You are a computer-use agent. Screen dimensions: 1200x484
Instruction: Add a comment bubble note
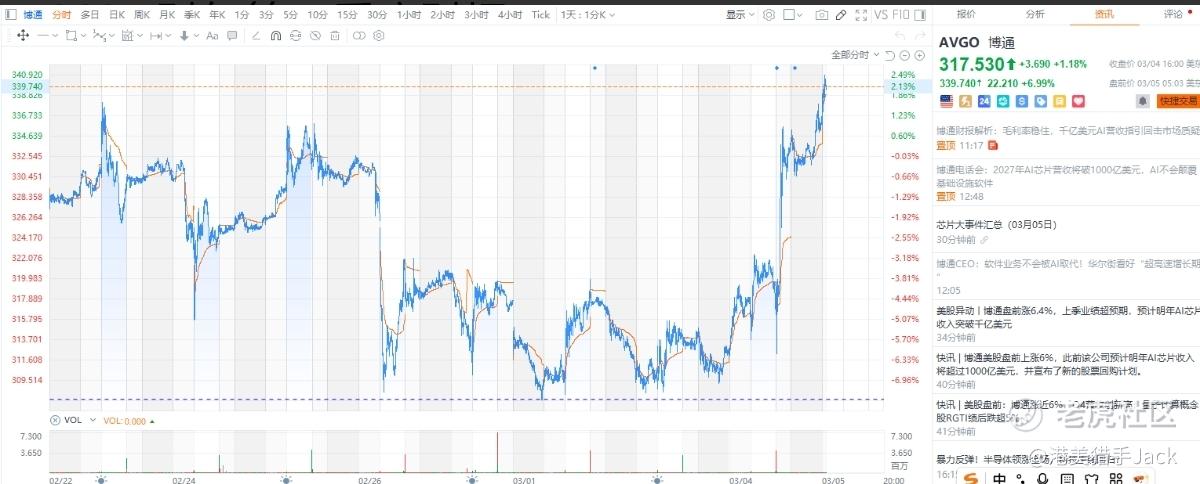(232, 35)
